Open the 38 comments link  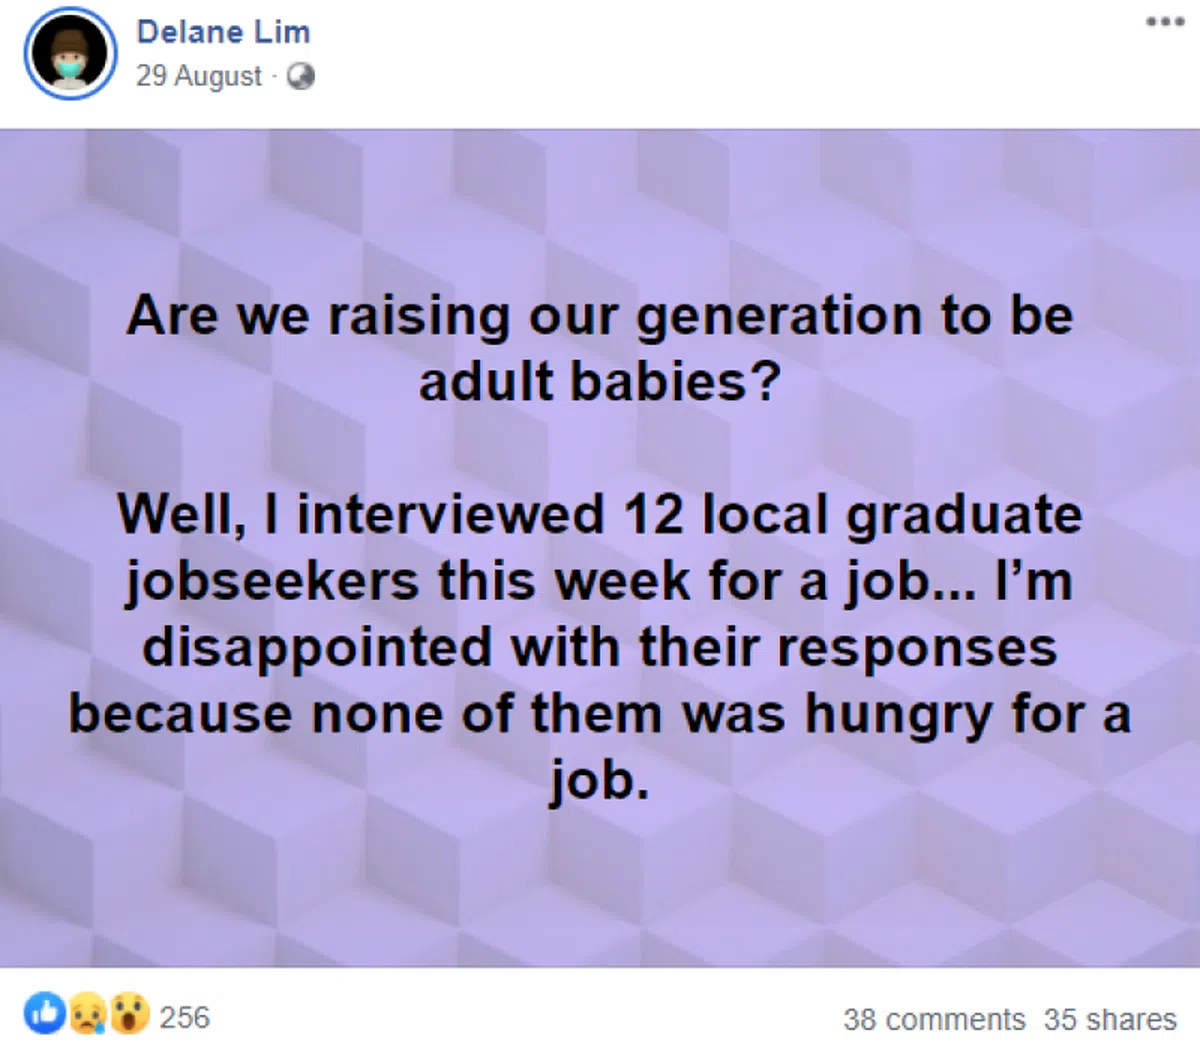934,1019
